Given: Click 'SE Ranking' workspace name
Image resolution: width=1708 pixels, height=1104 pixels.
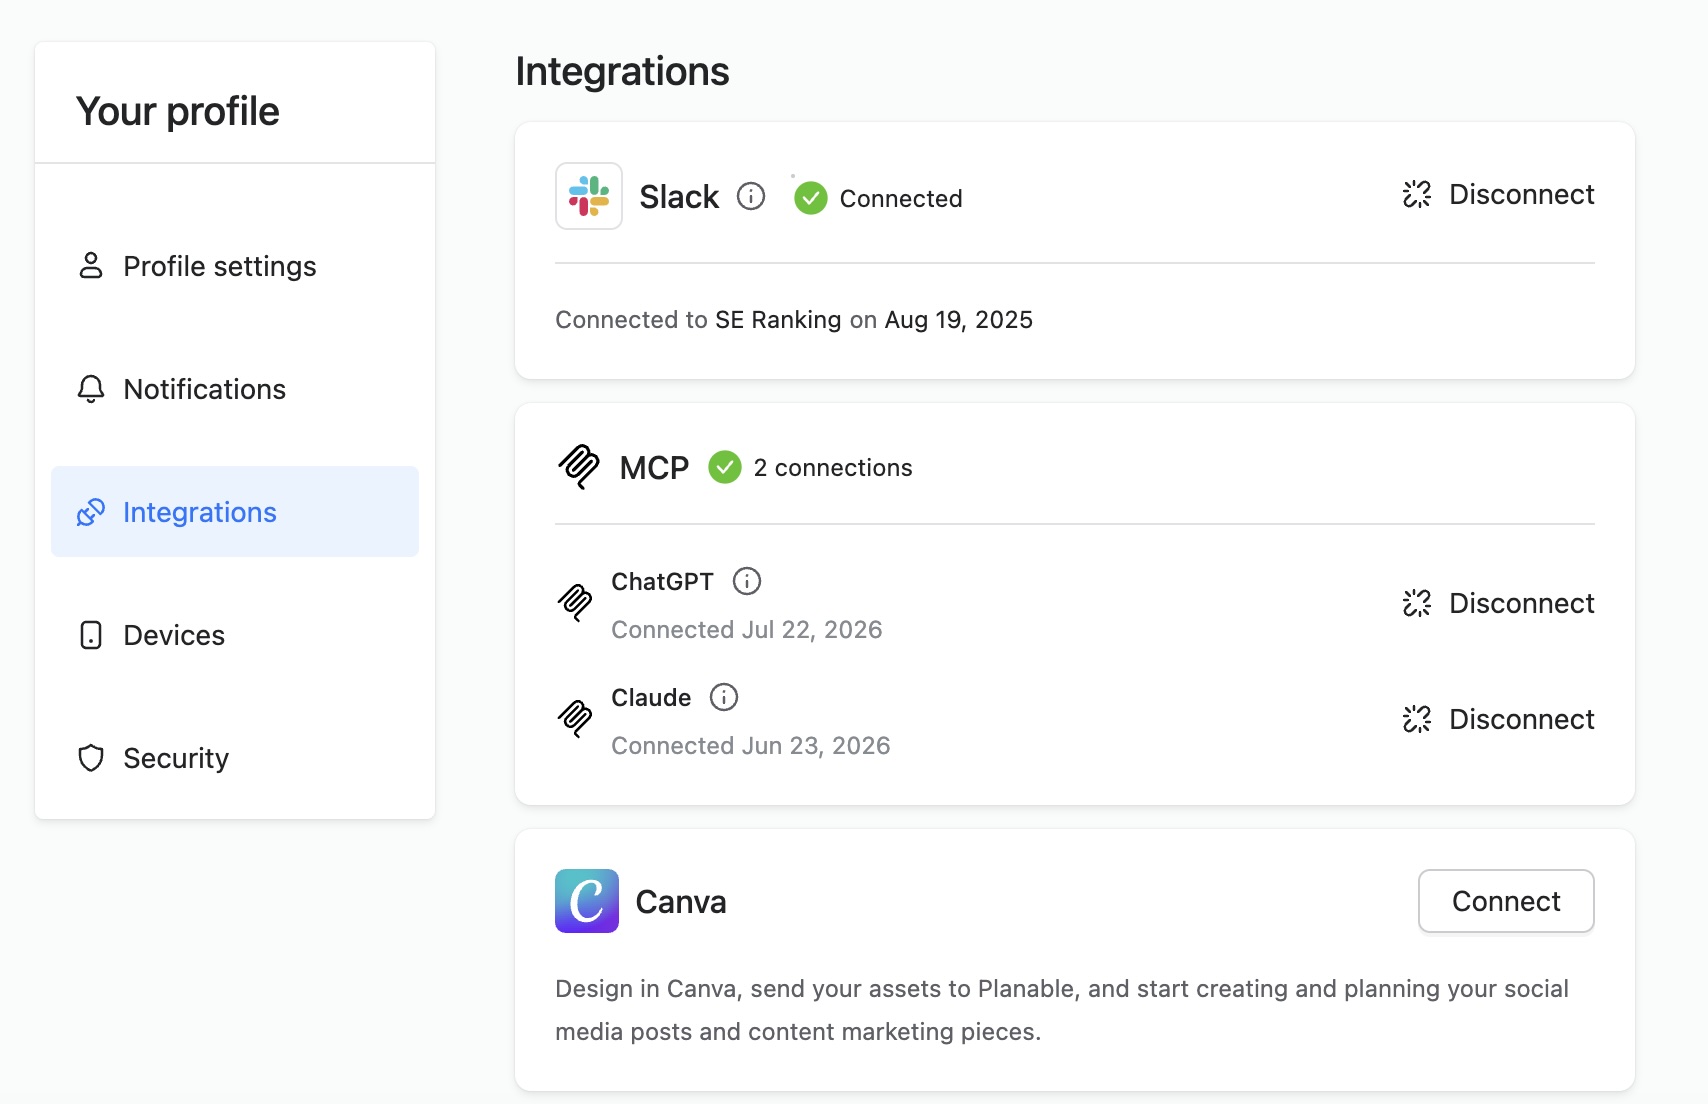Looking at the screenshot, I should click(778, 320).
